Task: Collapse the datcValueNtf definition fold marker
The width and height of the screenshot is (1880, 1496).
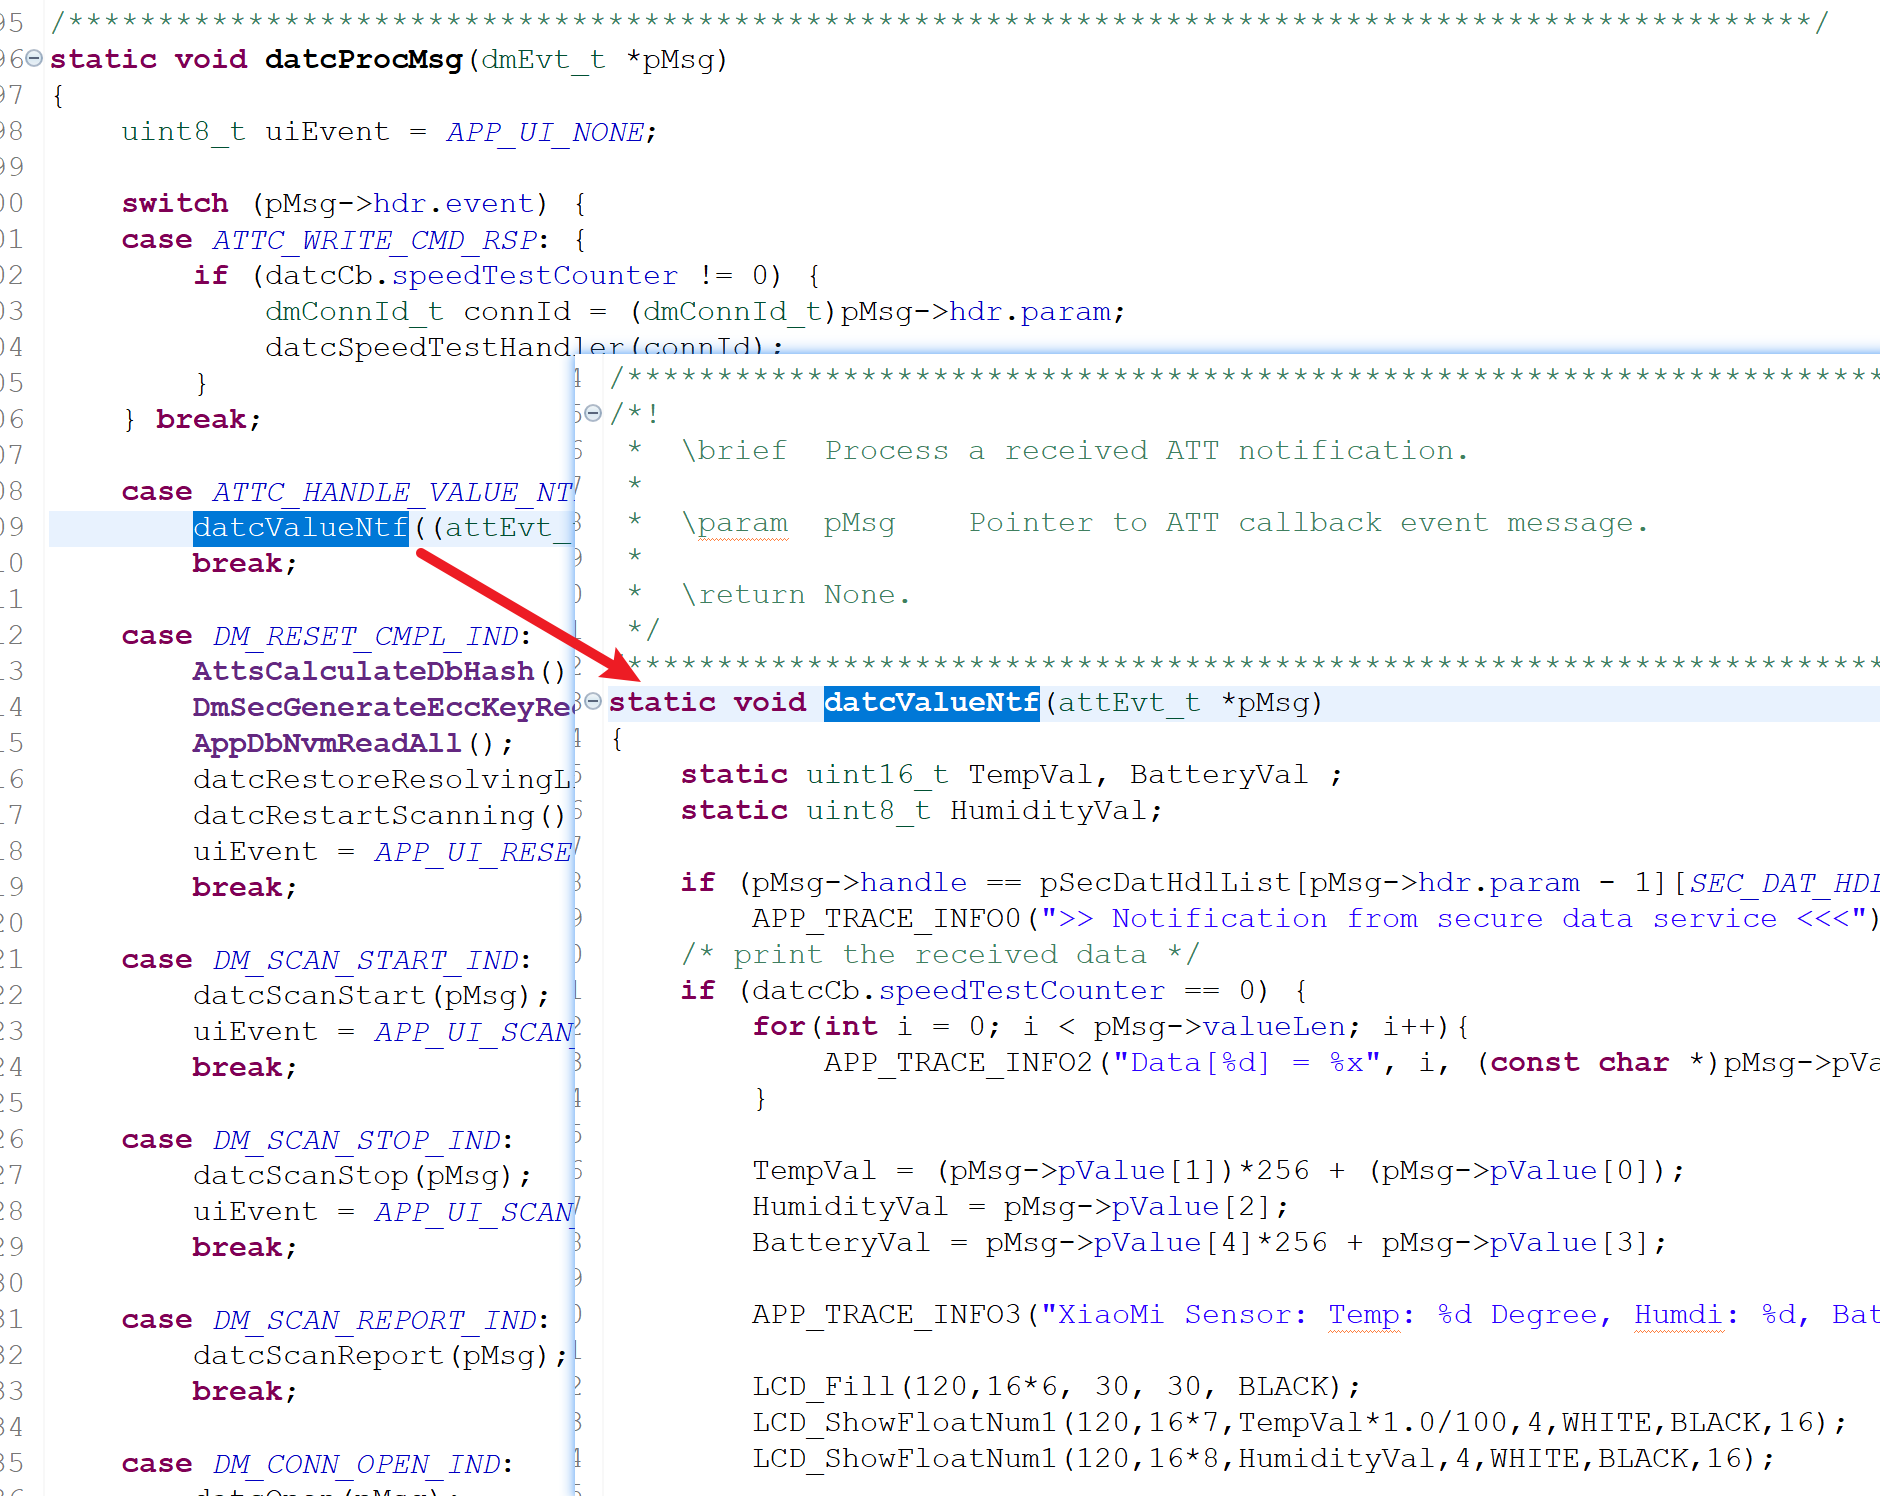Action: coord(593,702)
